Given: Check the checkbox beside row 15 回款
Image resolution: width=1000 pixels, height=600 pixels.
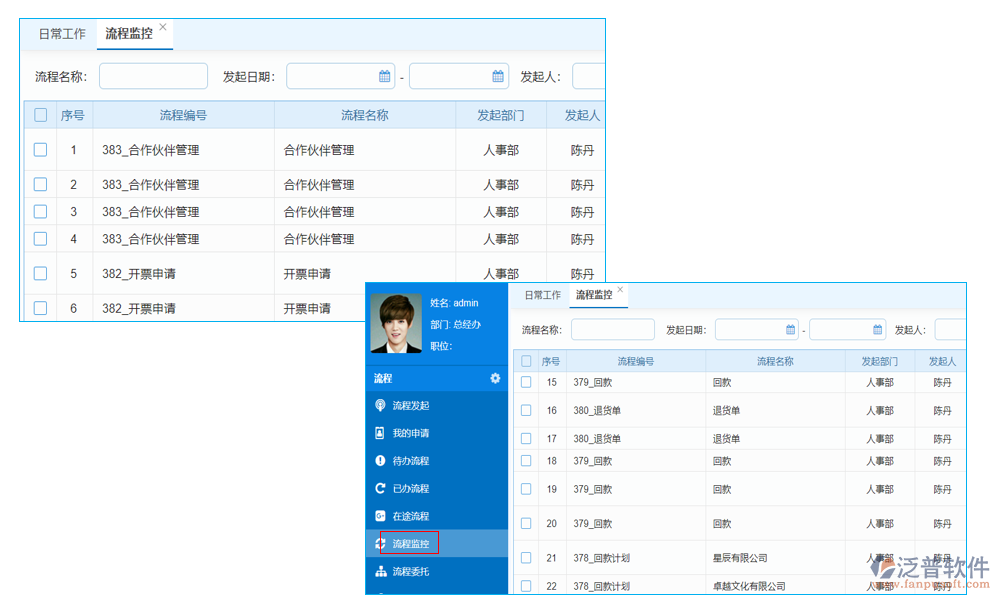Looking at the screenshot, I should pos(526,381).
